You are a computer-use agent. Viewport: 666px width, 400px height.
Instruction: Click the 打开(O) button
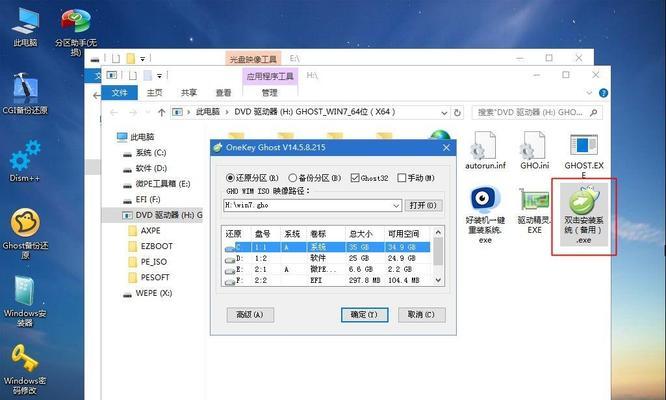(419, 205)
